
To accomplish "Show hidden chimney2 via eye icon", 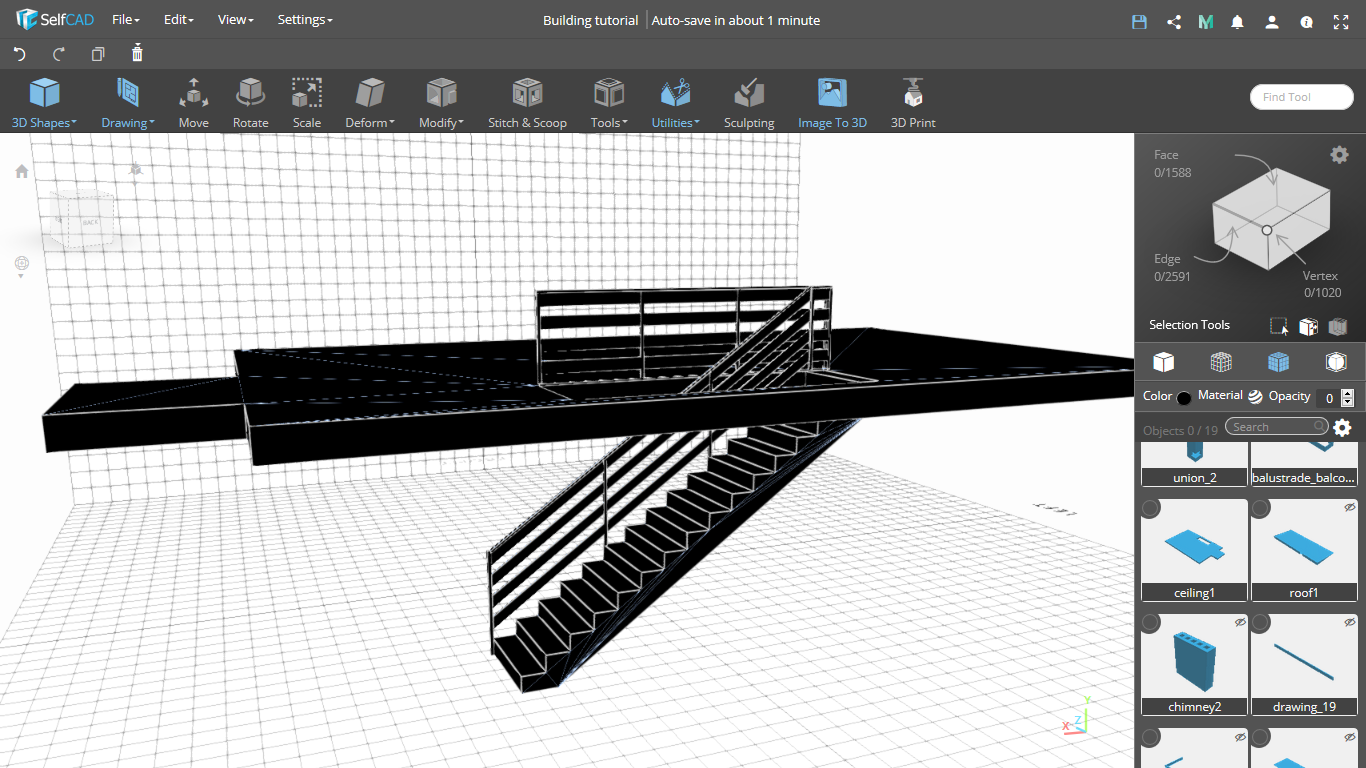I will pyautogui.click(x=1240, y=622).
